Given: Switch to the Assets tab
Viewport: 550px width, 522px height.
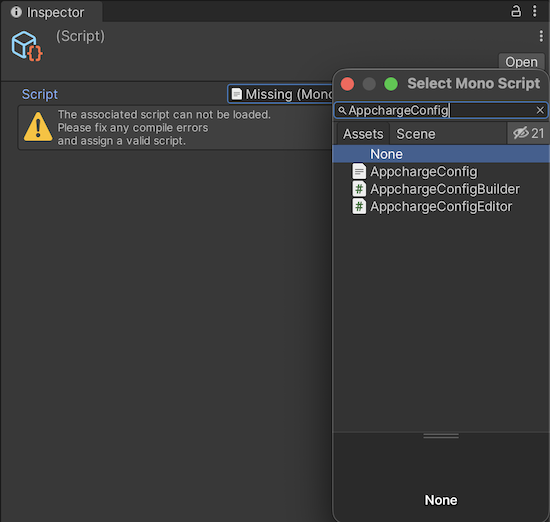Looking at the screenshot, I should click(363, 134).
